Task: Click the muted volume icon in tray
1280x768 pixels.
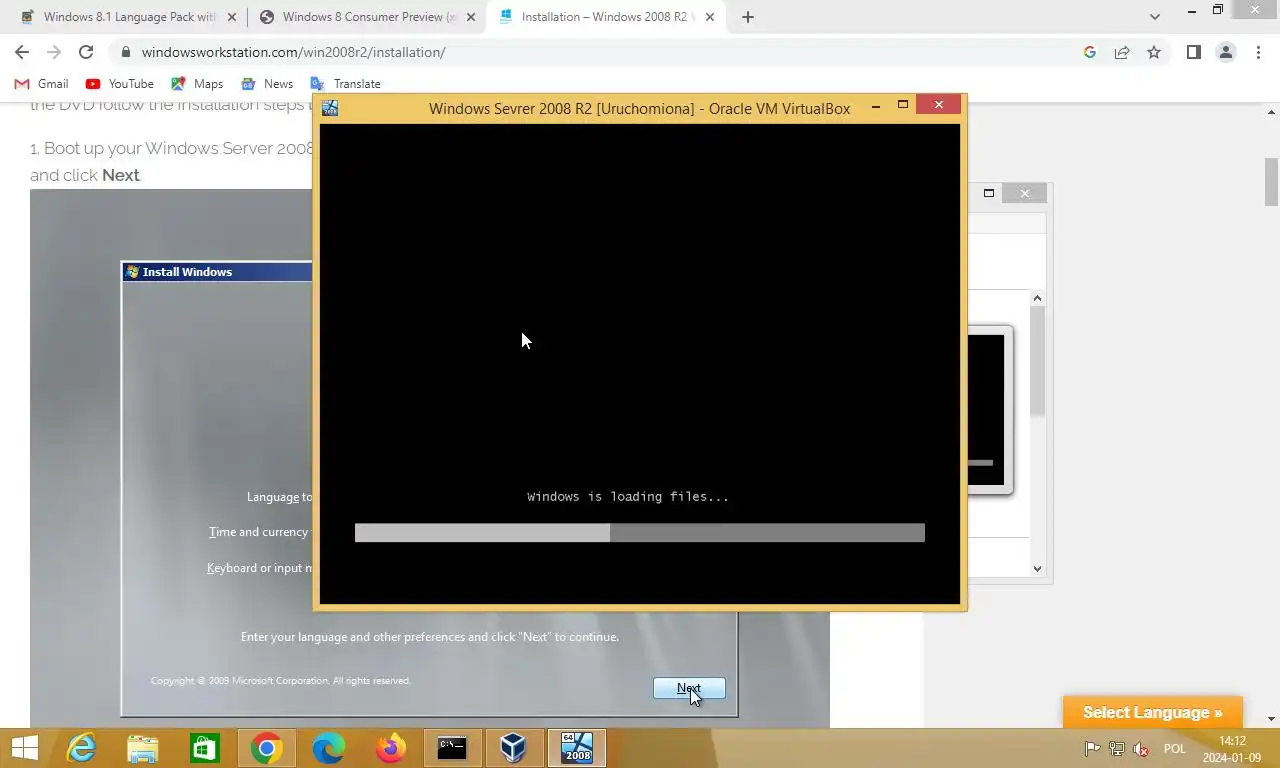Action: pos(1141,749)
